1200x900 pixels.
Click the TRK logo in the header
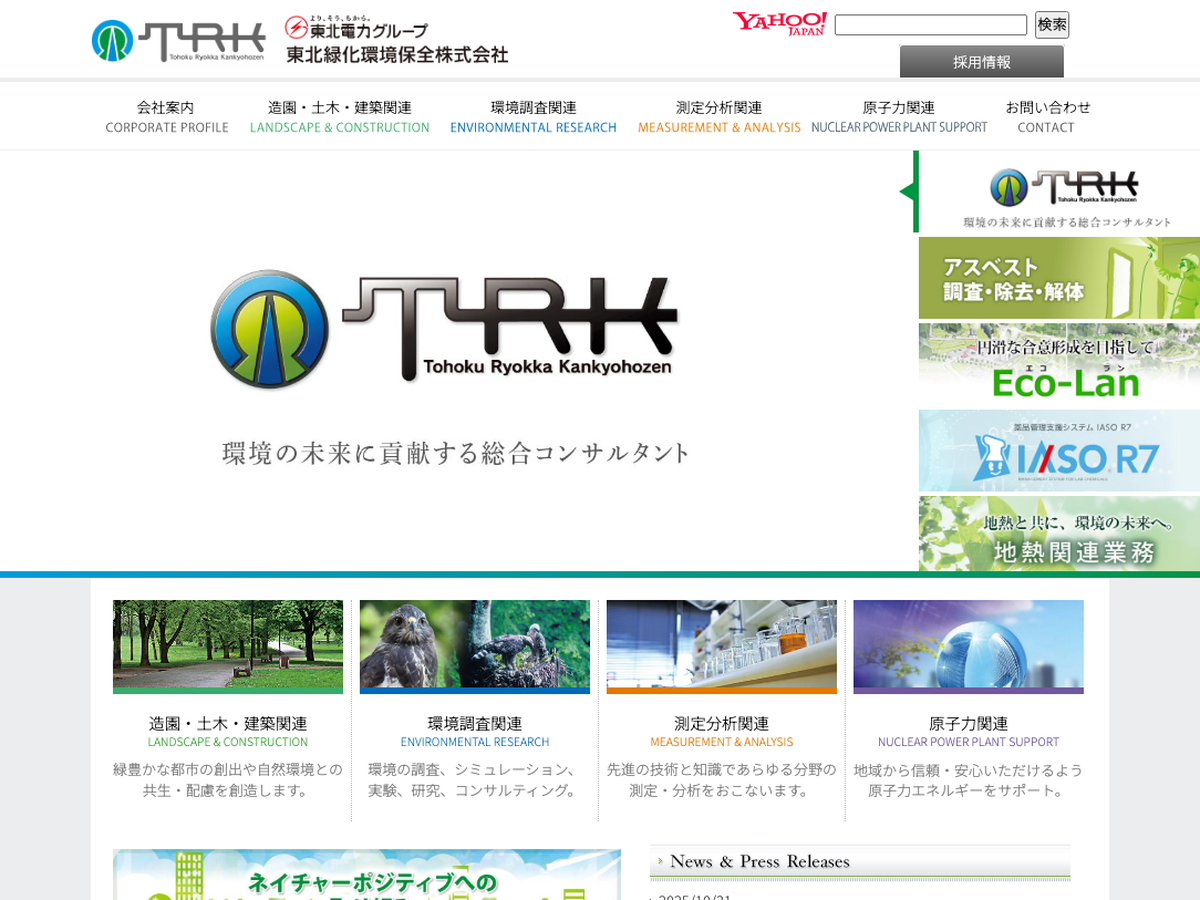click(178, 41)
